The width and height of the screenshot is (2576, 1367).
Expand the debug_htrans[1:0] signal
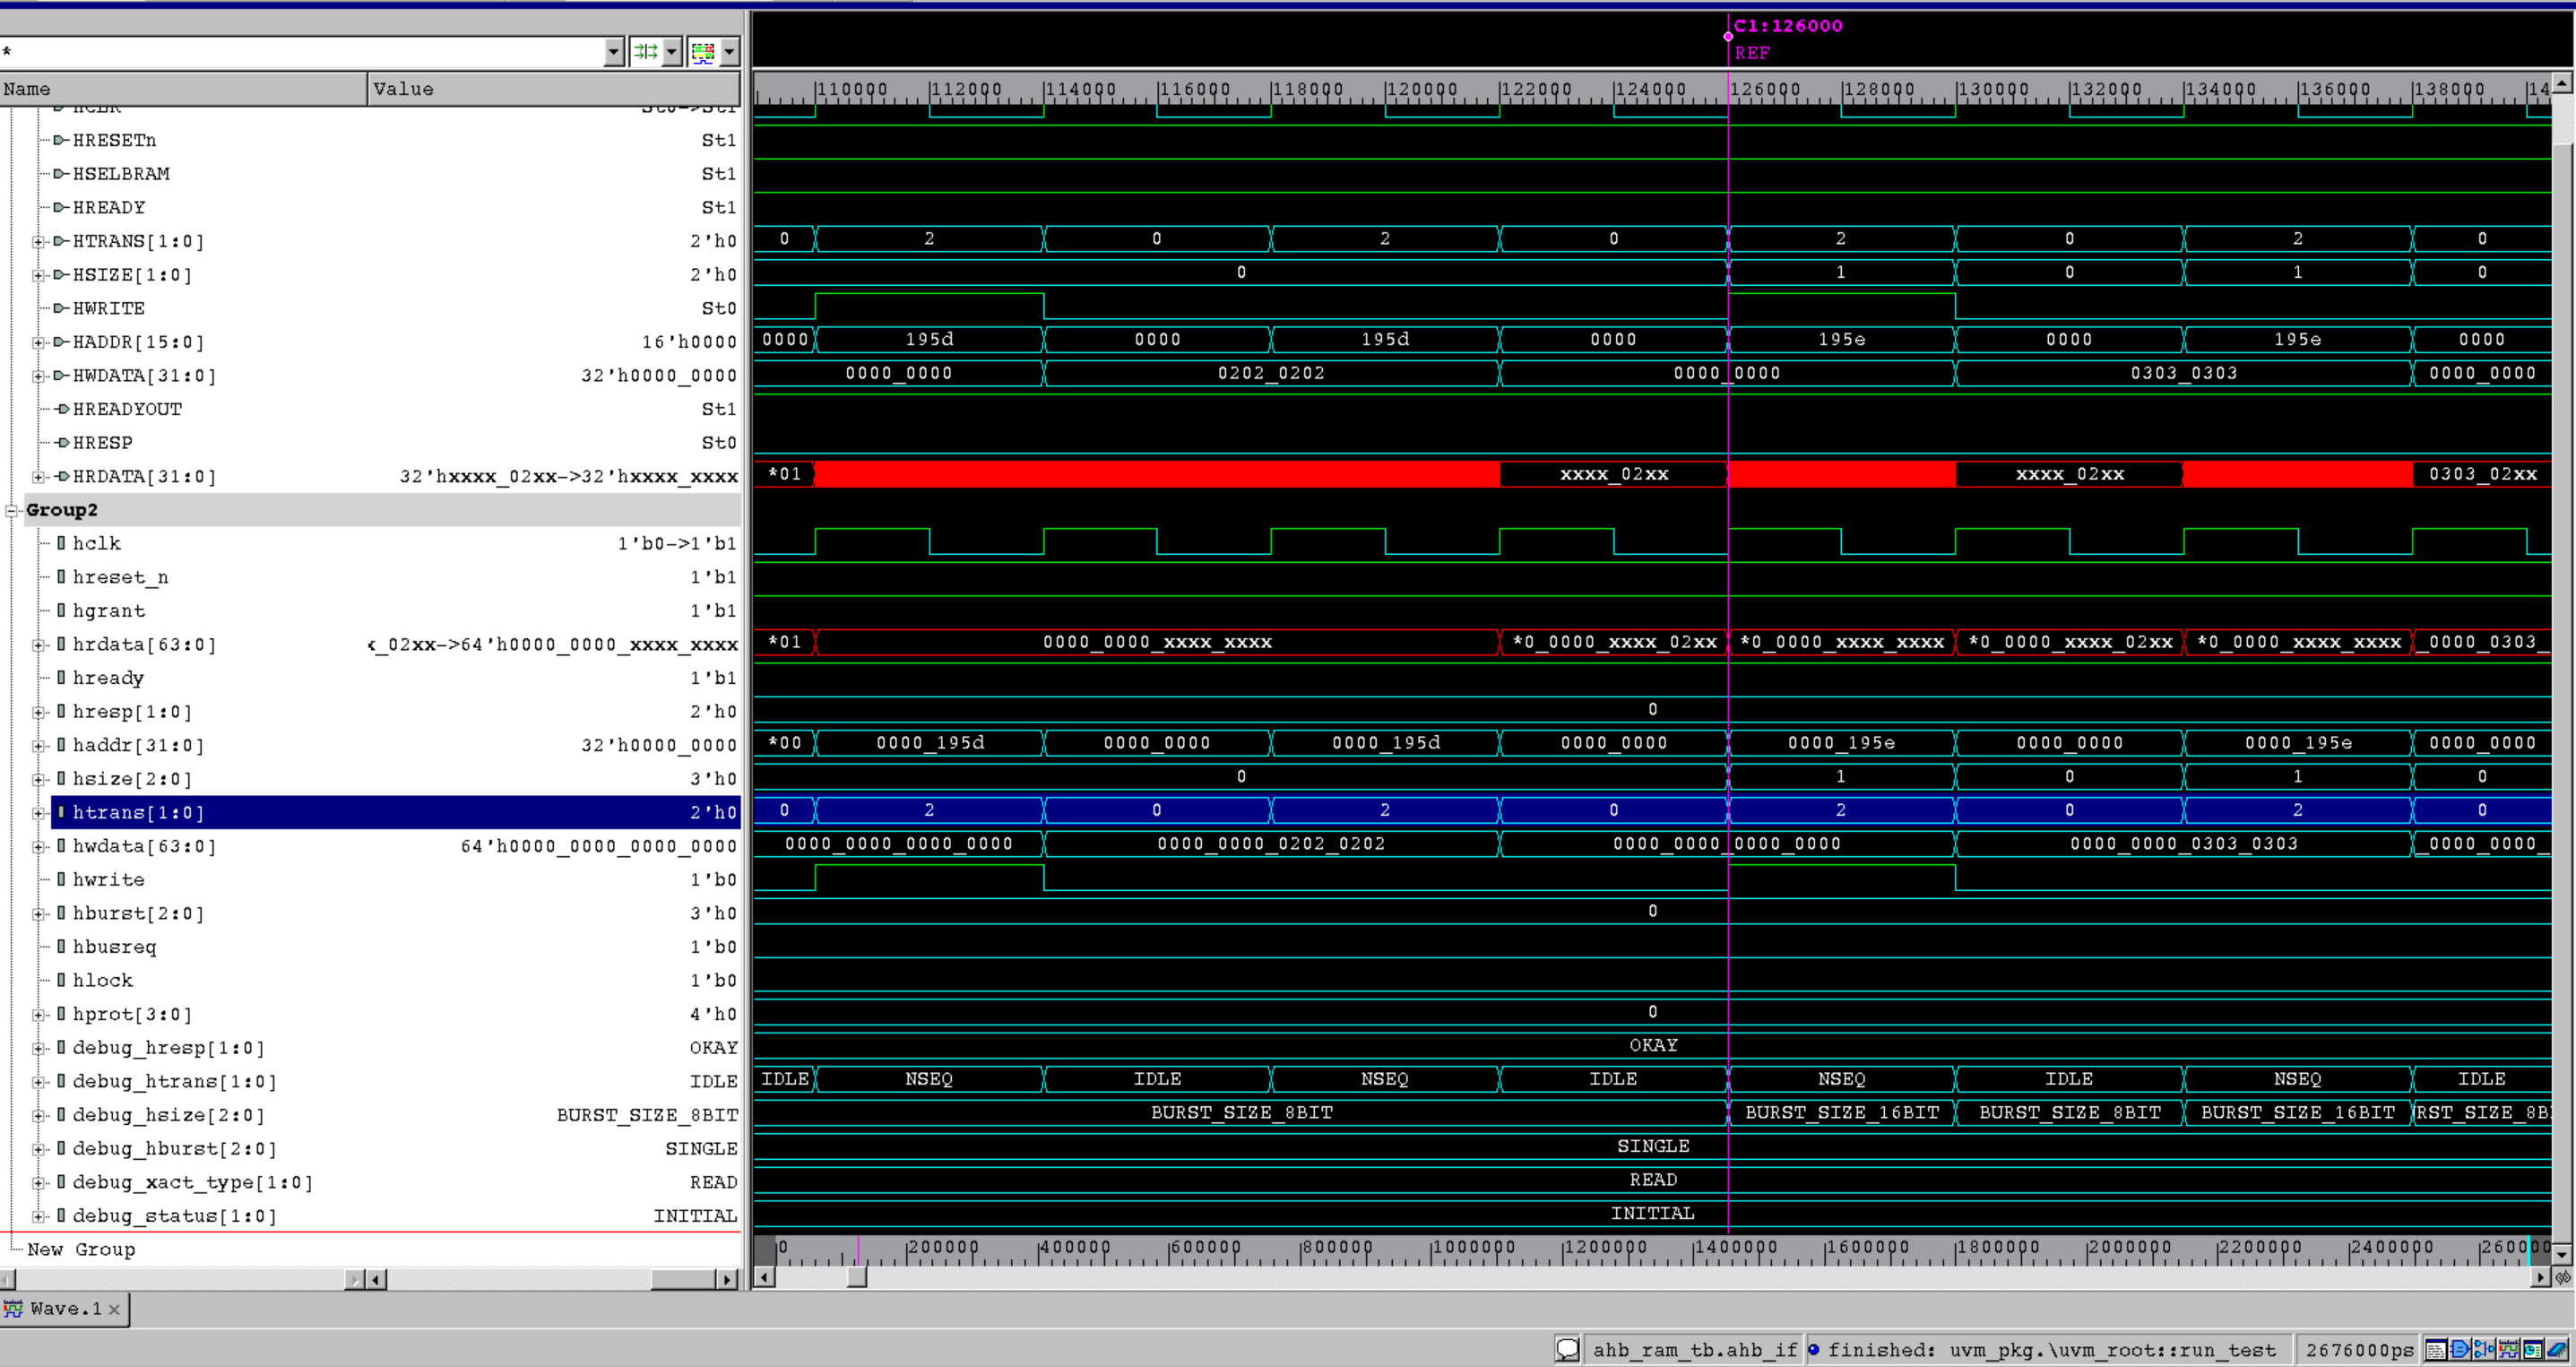[x=38, y=1081]
